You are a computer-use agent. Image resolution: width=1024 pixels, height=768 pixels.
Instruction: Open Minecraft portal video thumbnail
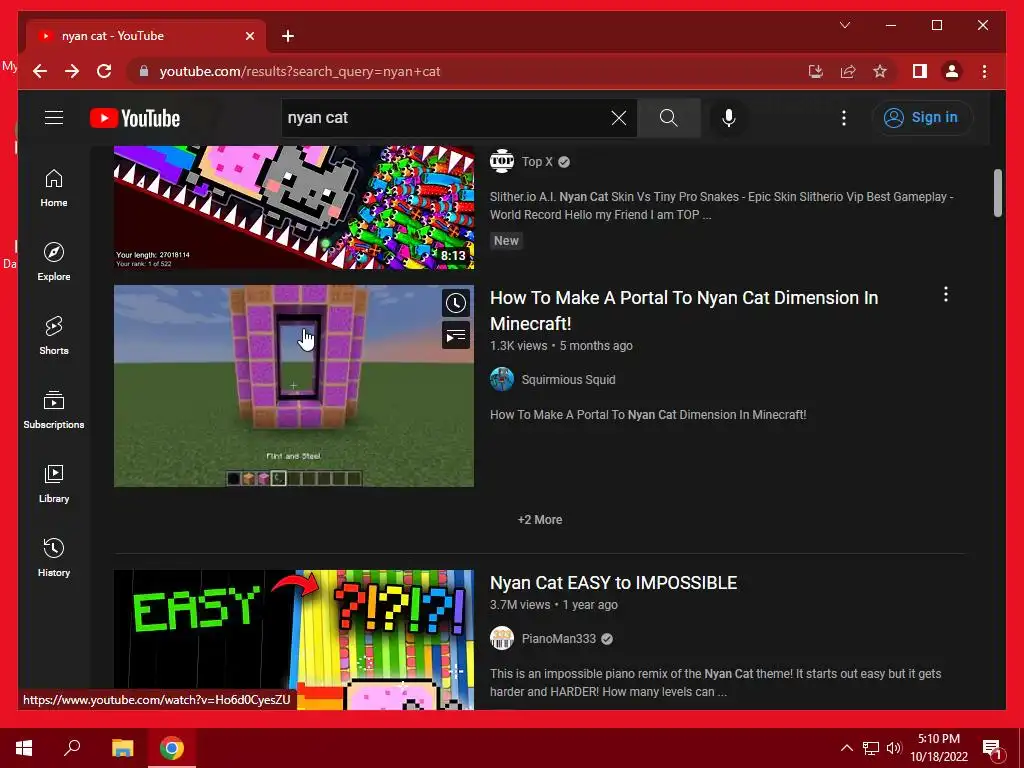[294, 386]
